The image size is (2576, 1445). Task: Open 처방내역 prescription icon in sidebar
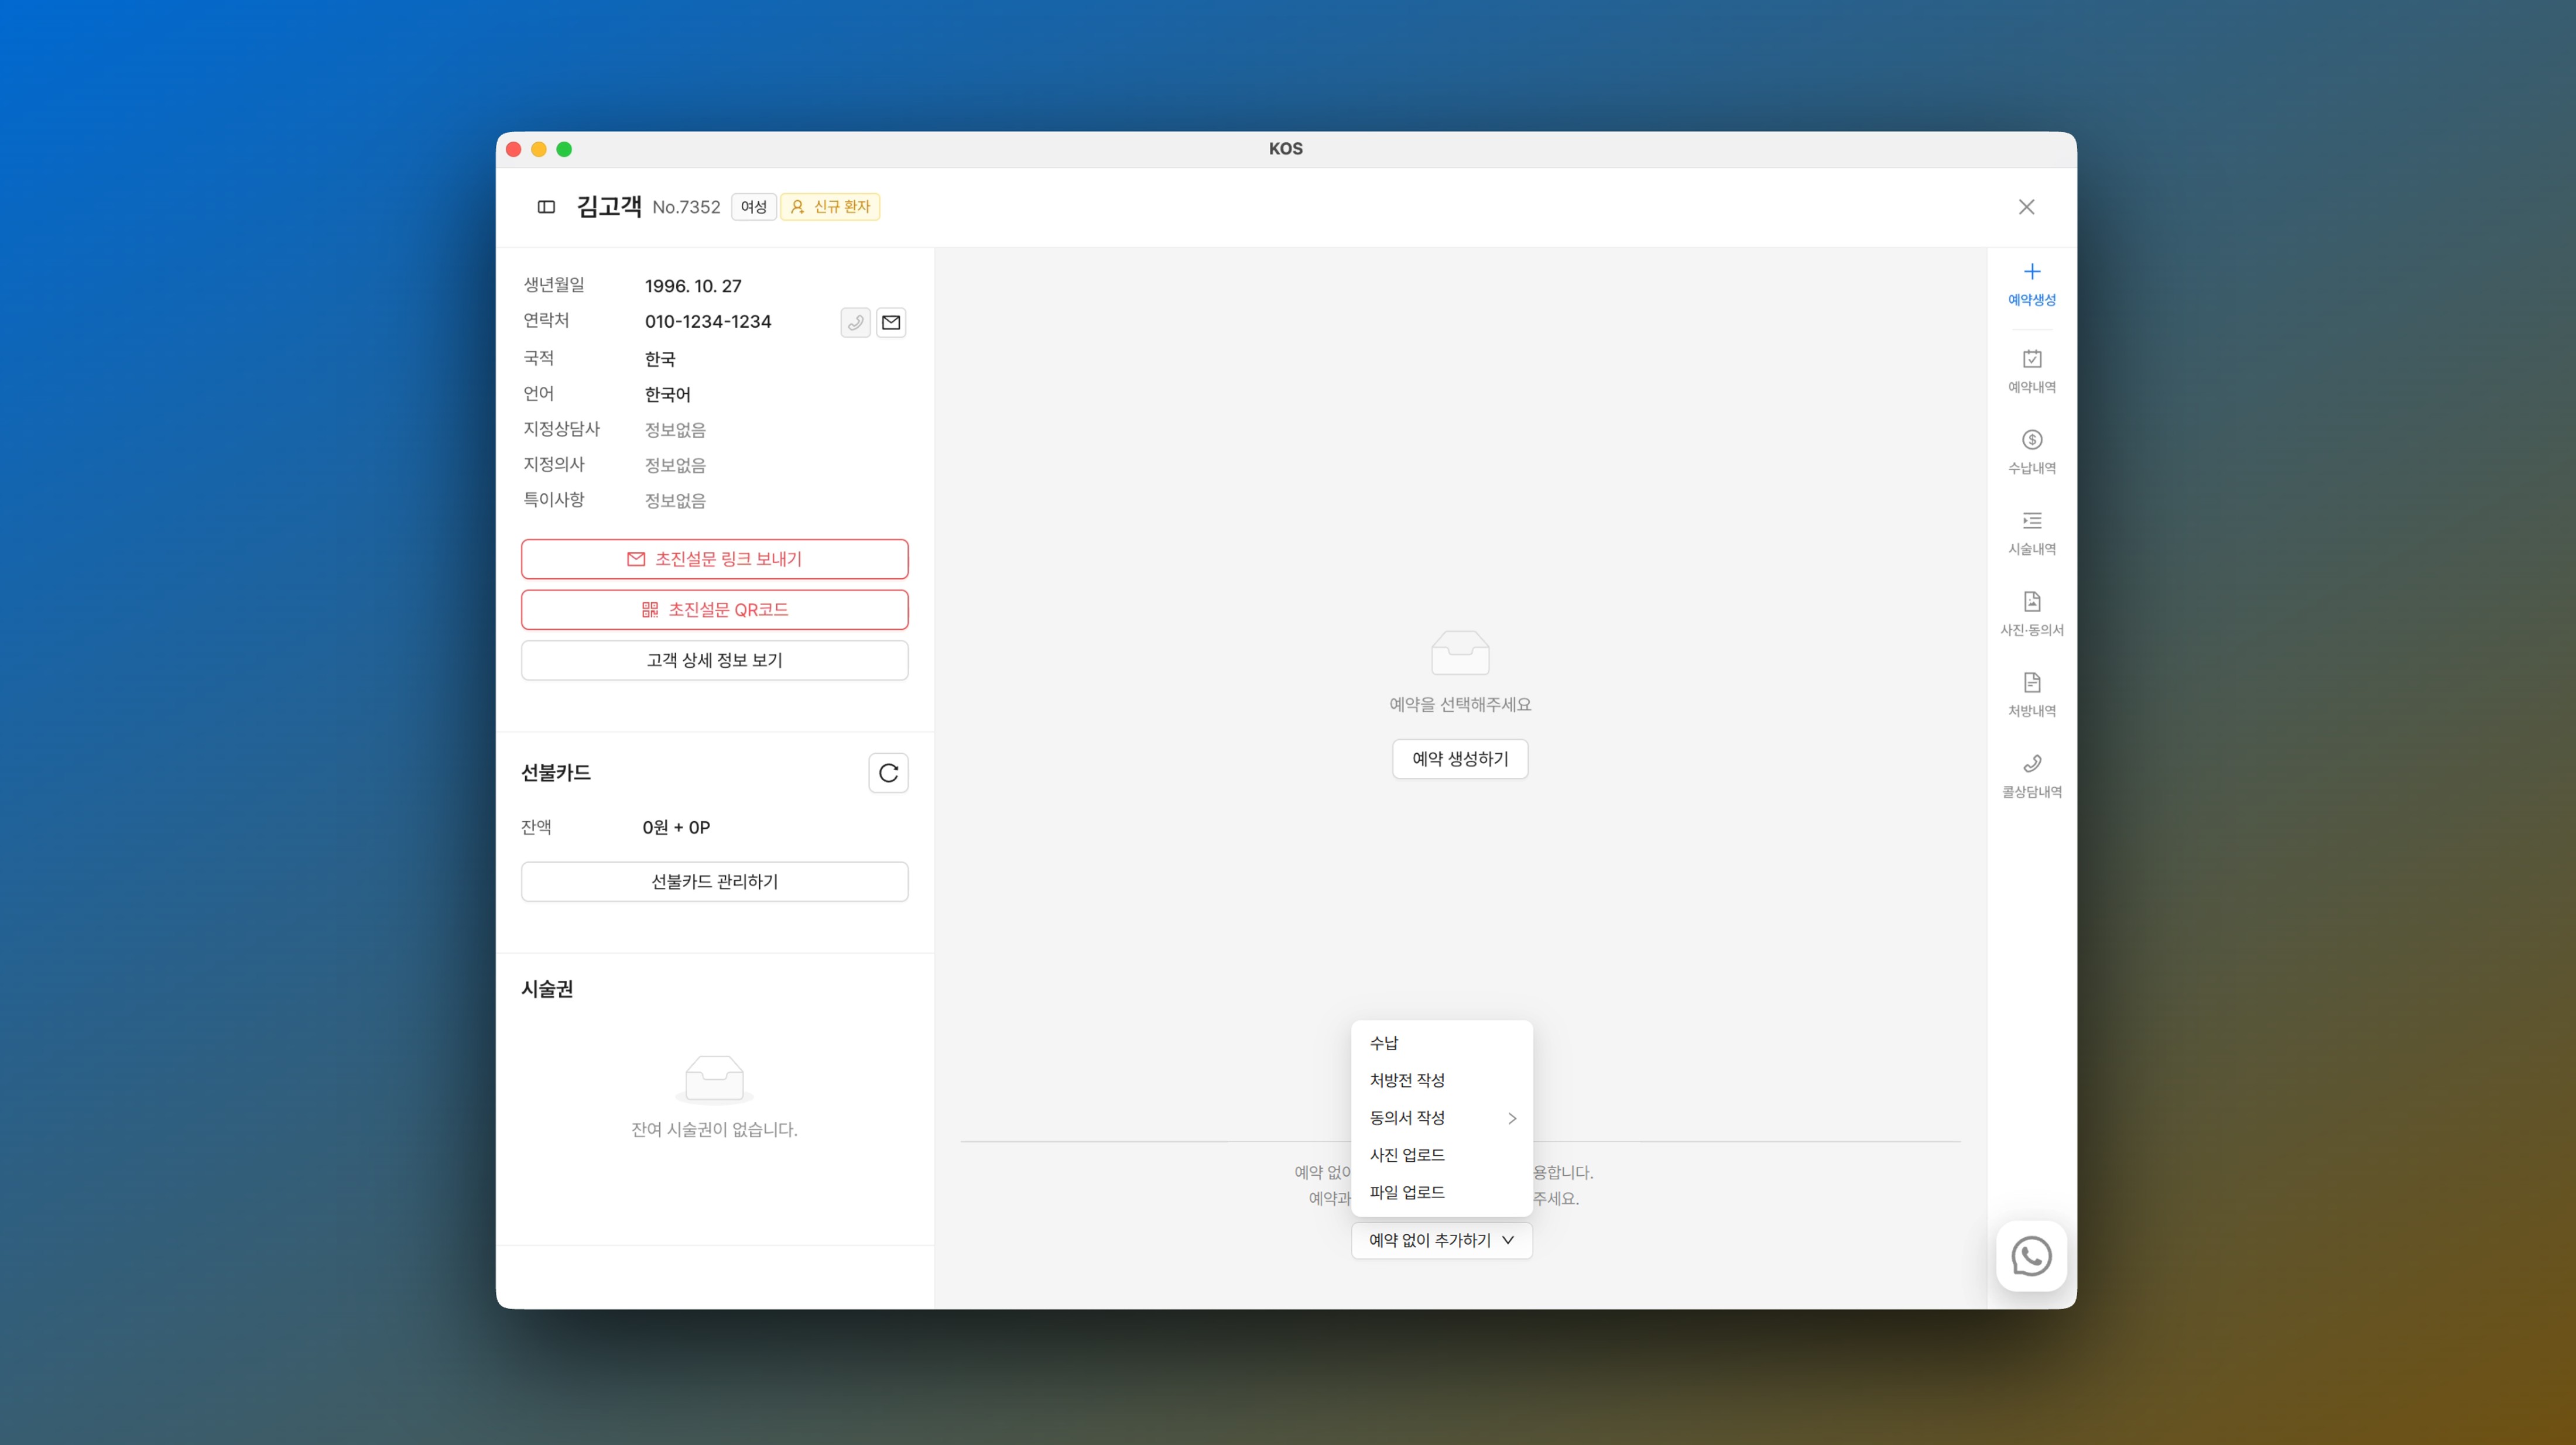click(x=2031, y=683)
